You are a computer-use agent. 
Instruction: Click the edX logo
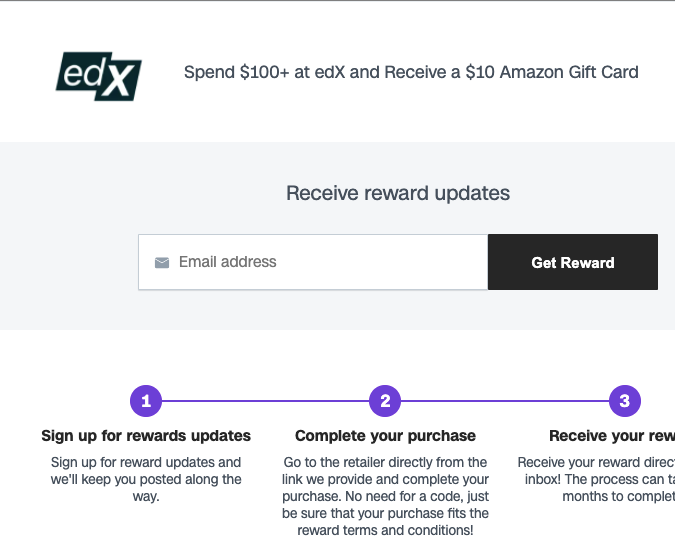98,74
